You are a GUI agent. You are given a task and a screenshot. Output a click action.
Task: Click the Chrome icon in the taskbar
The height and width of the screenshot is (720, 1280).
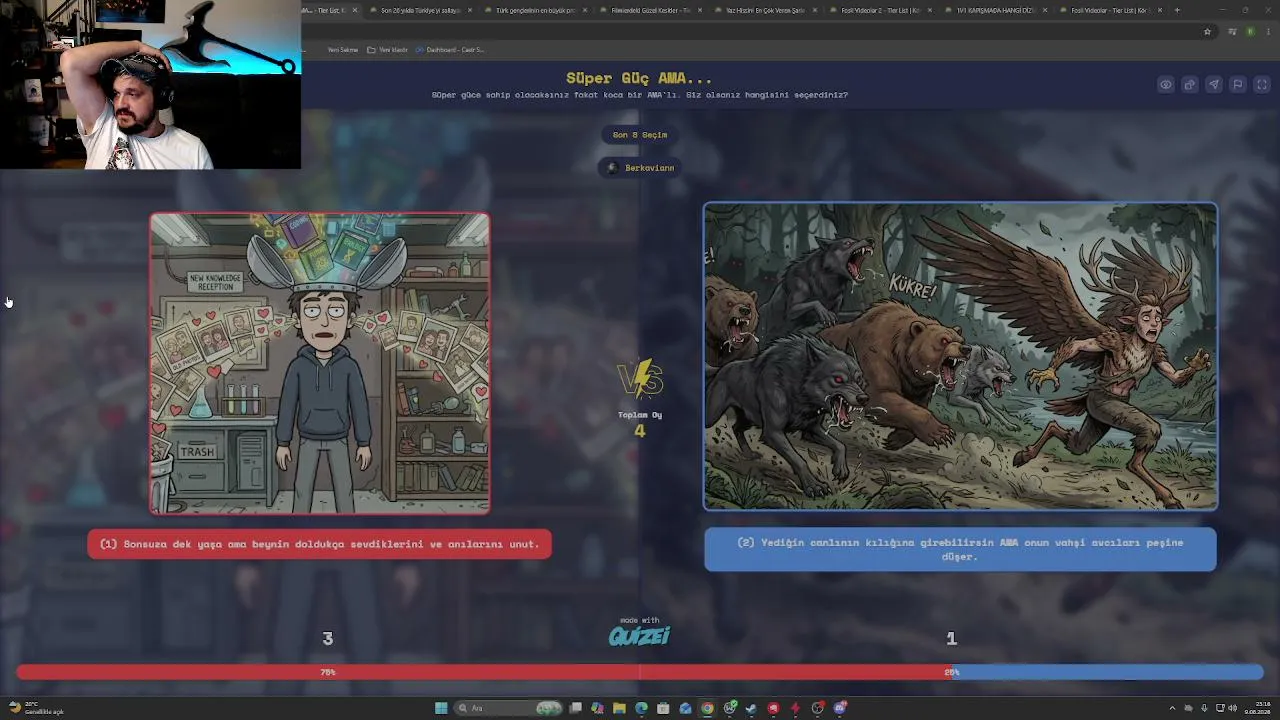tap(707, 708)
